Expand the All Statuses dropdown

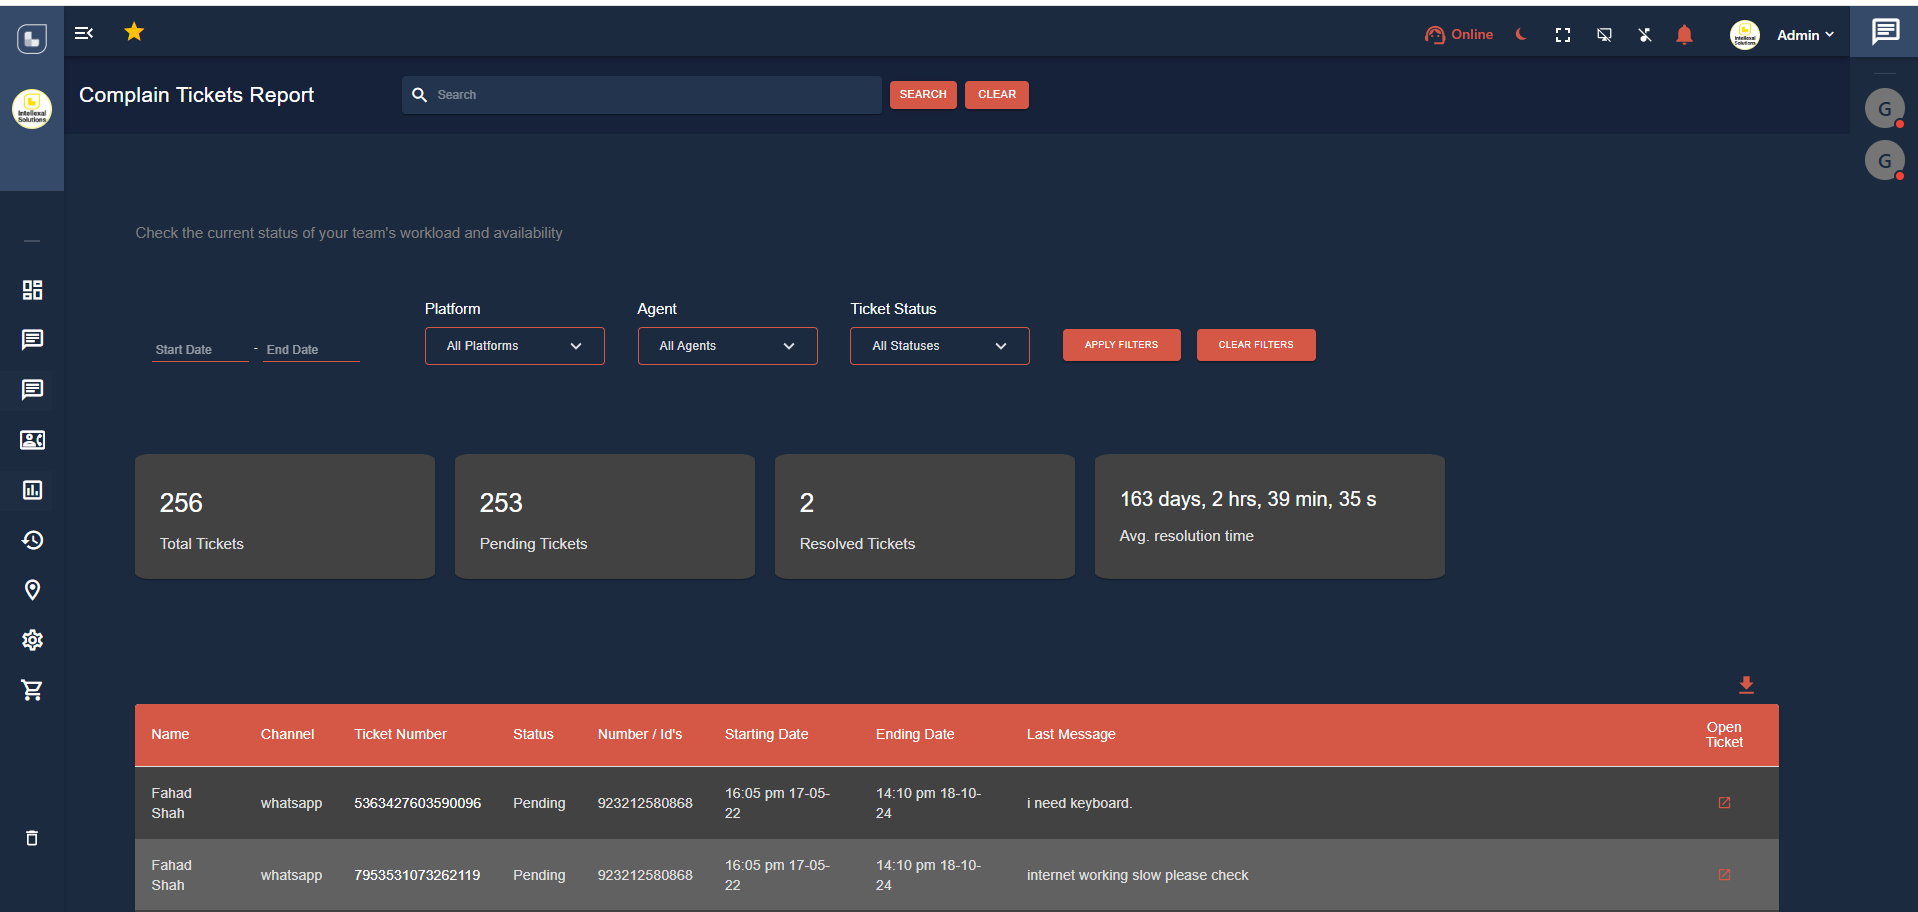(939, 346)
